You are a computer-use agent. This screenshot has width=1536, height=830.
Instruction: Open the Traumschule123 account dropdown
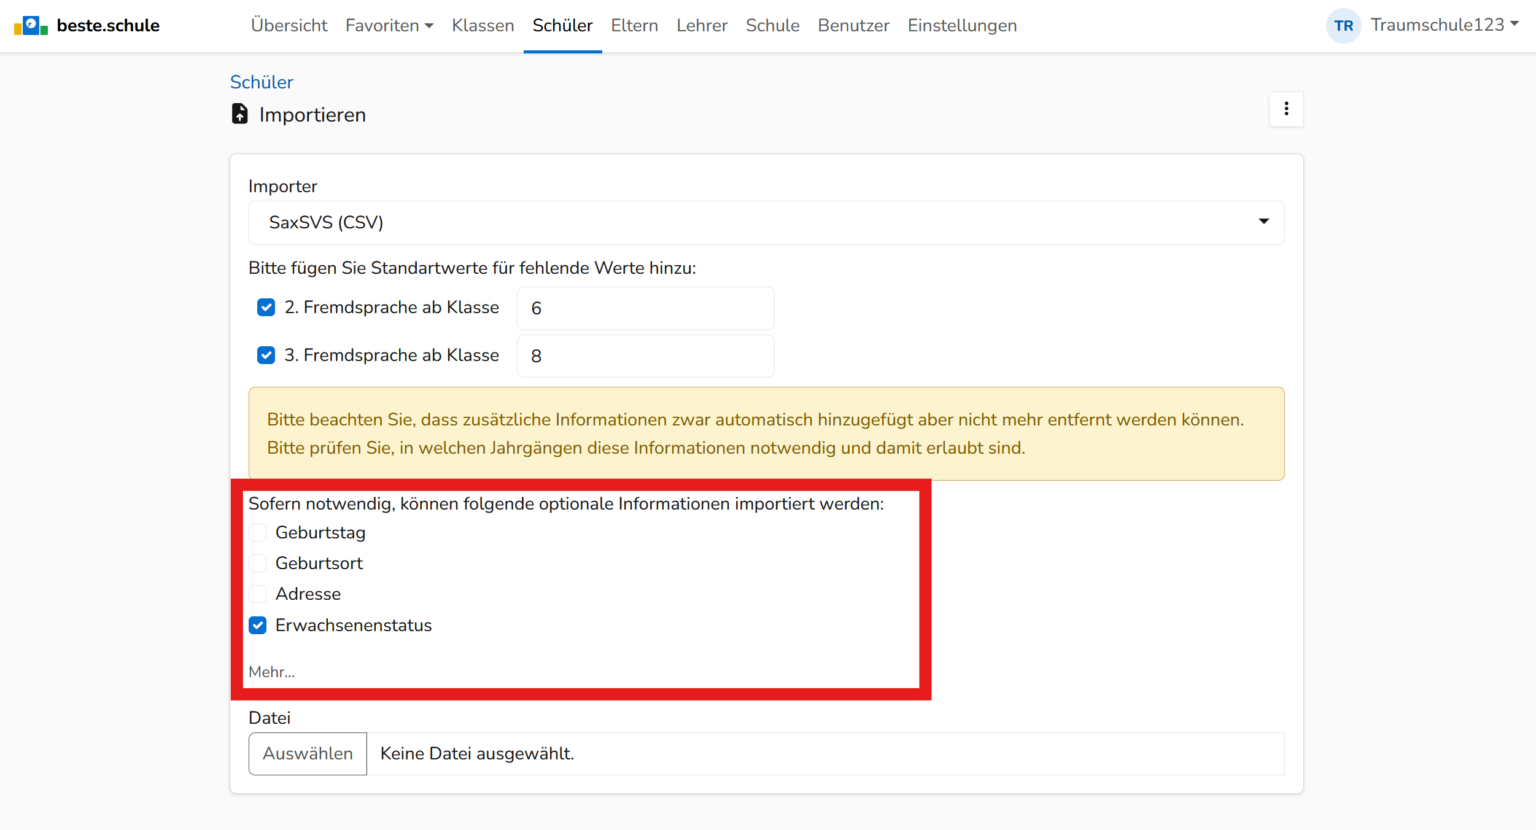1444,25
